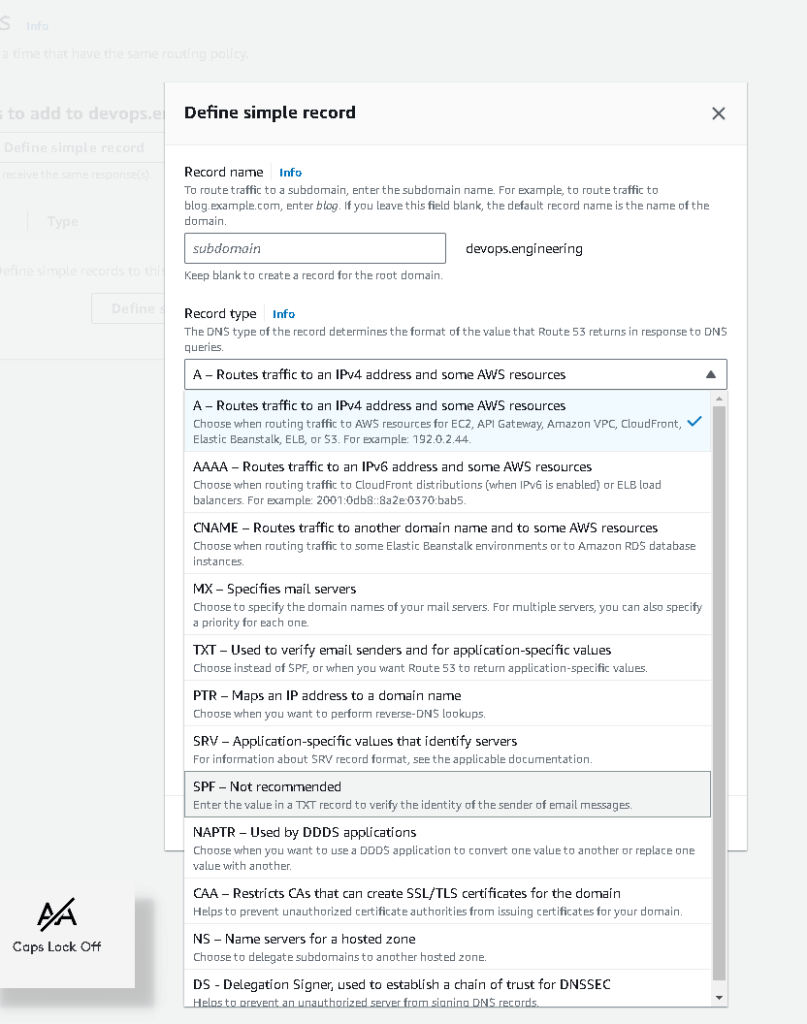
Task: Click the Record name Info link
Action: (x=291, y=172)
